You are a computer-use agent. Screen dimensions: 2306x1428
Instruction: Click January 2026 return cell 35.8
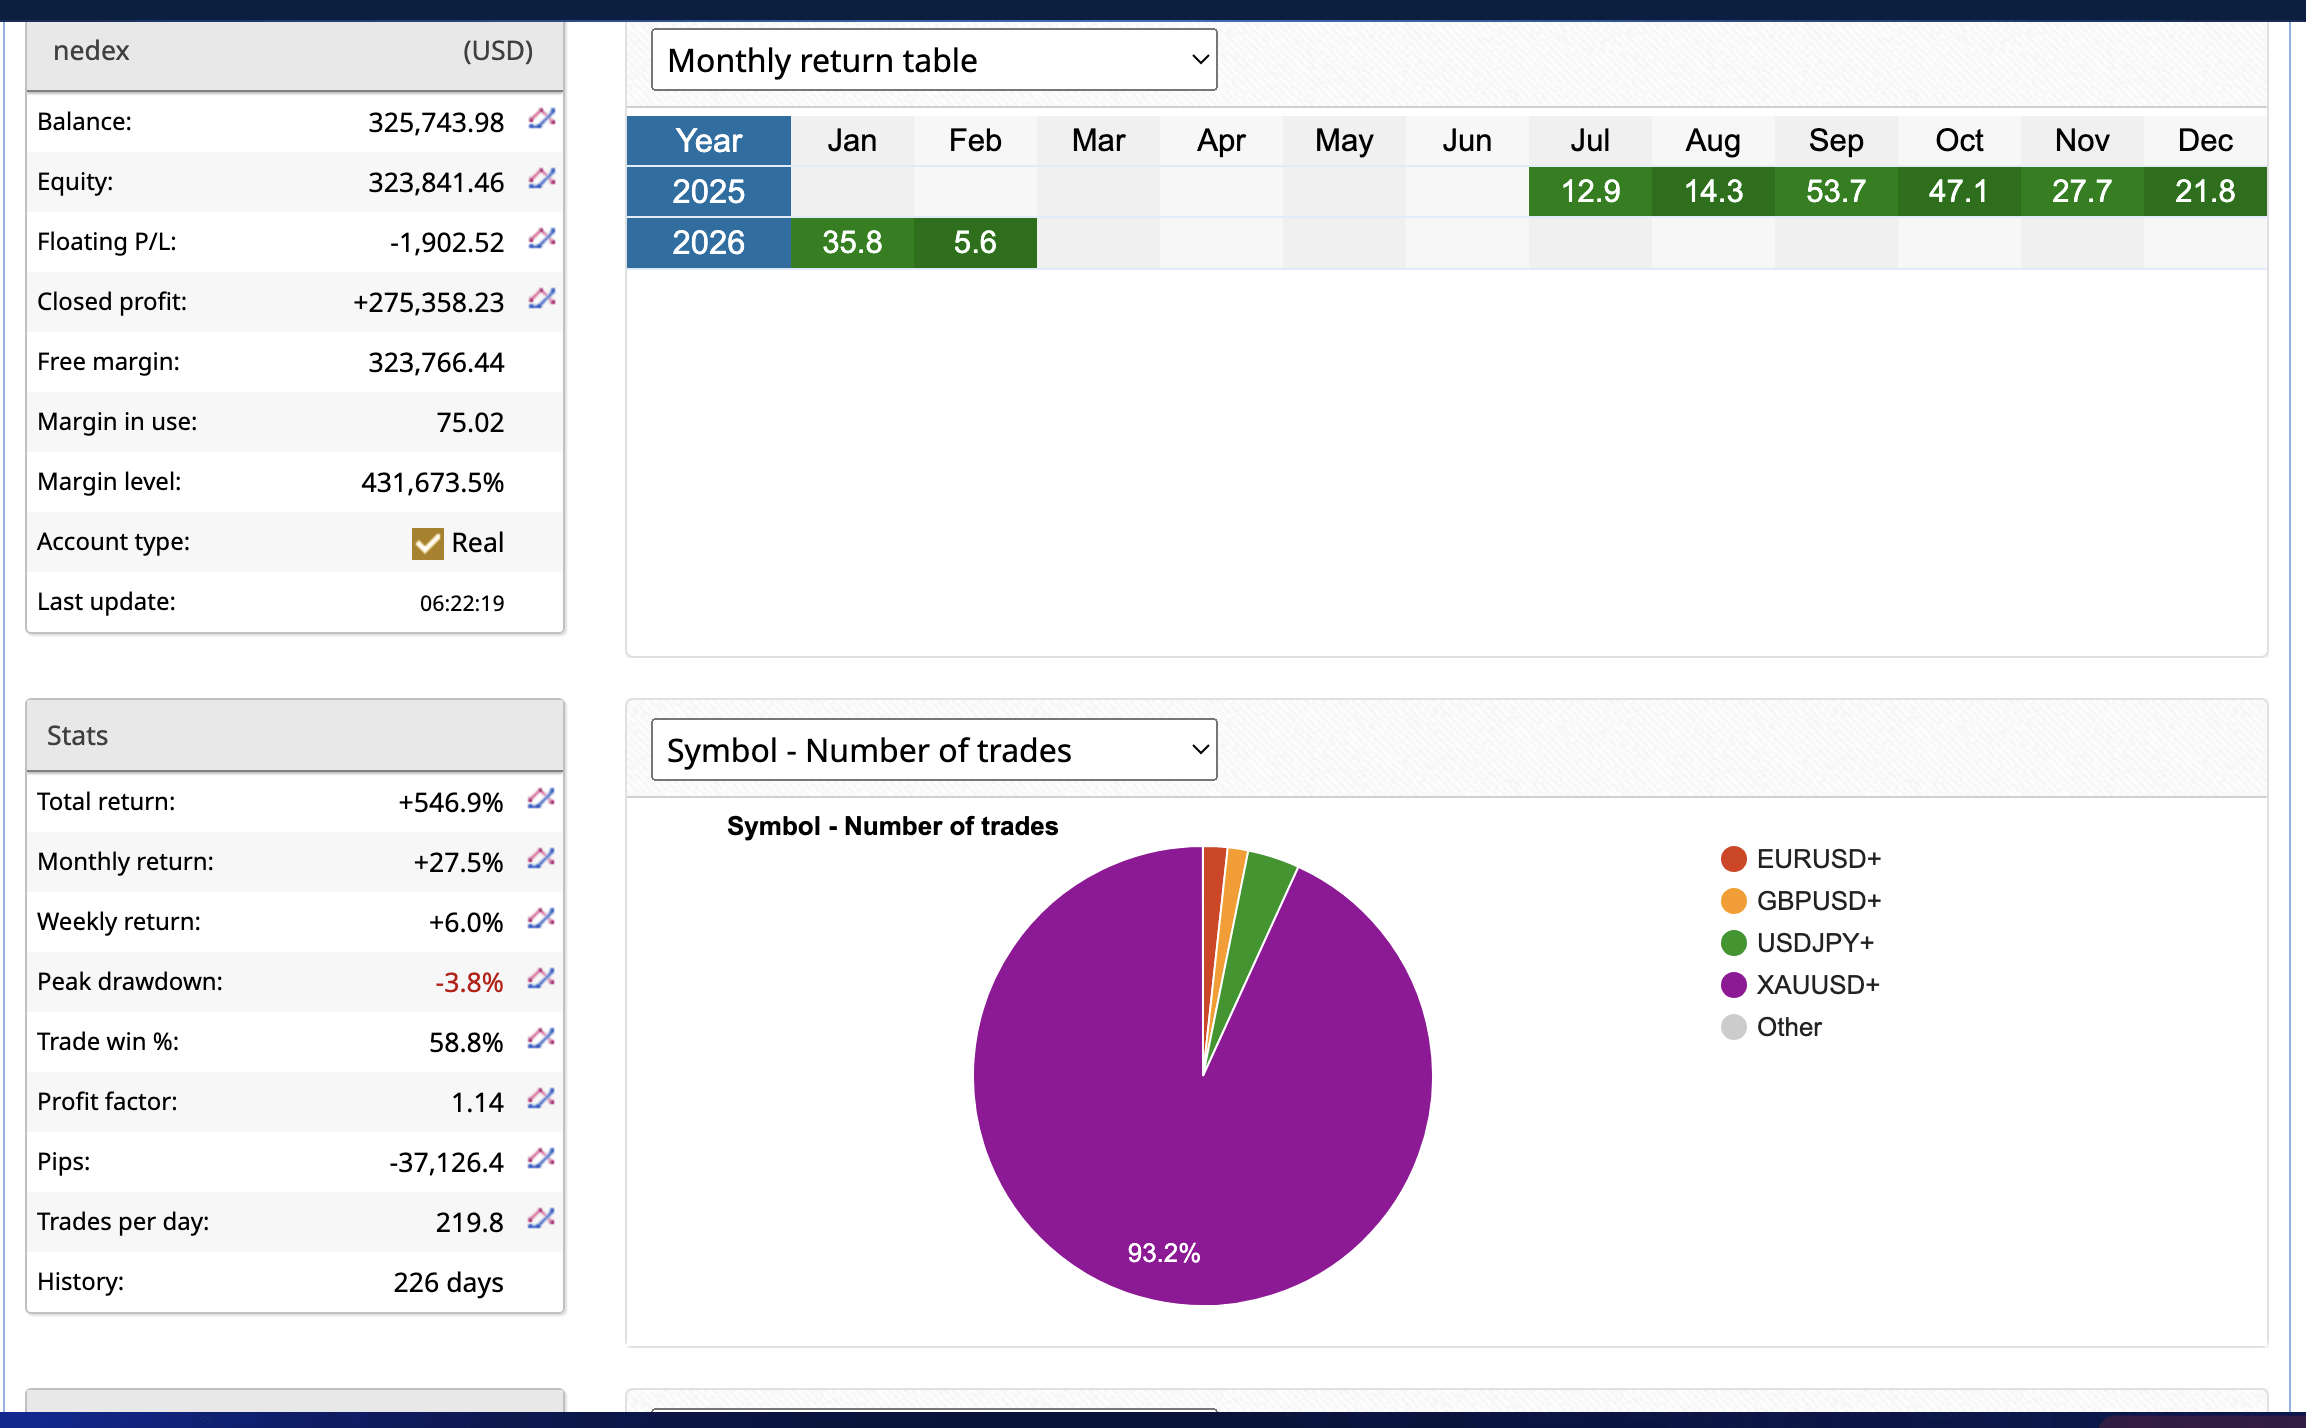point(852,243)
